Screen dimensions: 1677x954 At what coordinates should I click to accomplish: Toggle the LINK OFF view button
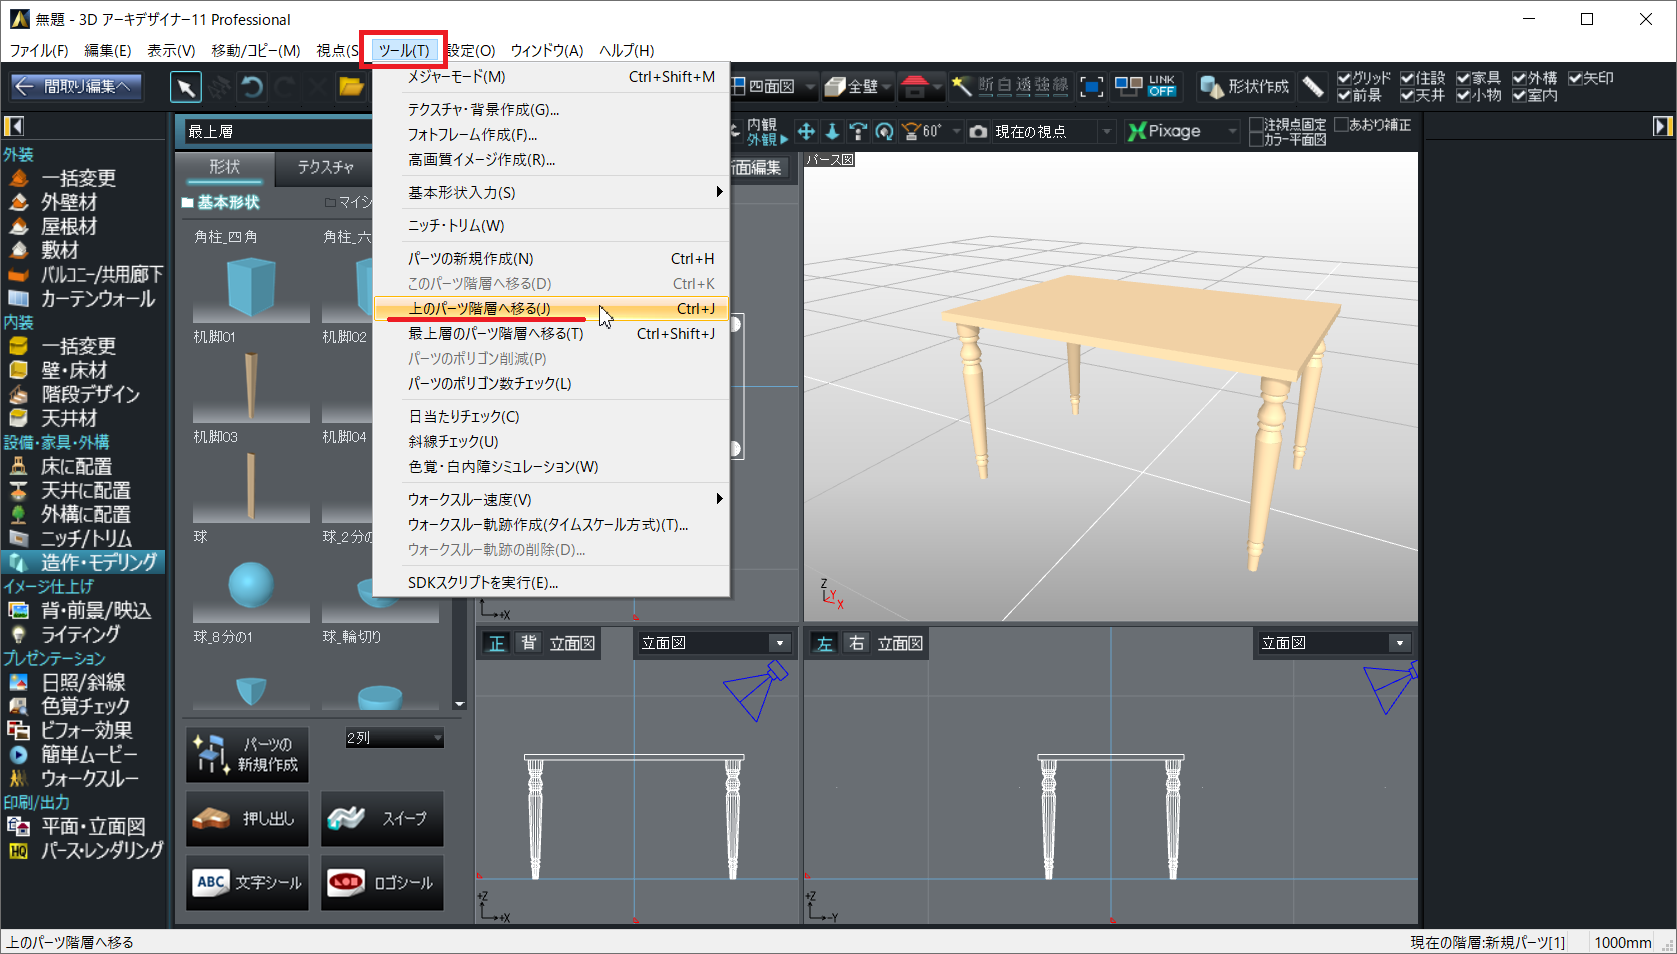[1161, 87]
